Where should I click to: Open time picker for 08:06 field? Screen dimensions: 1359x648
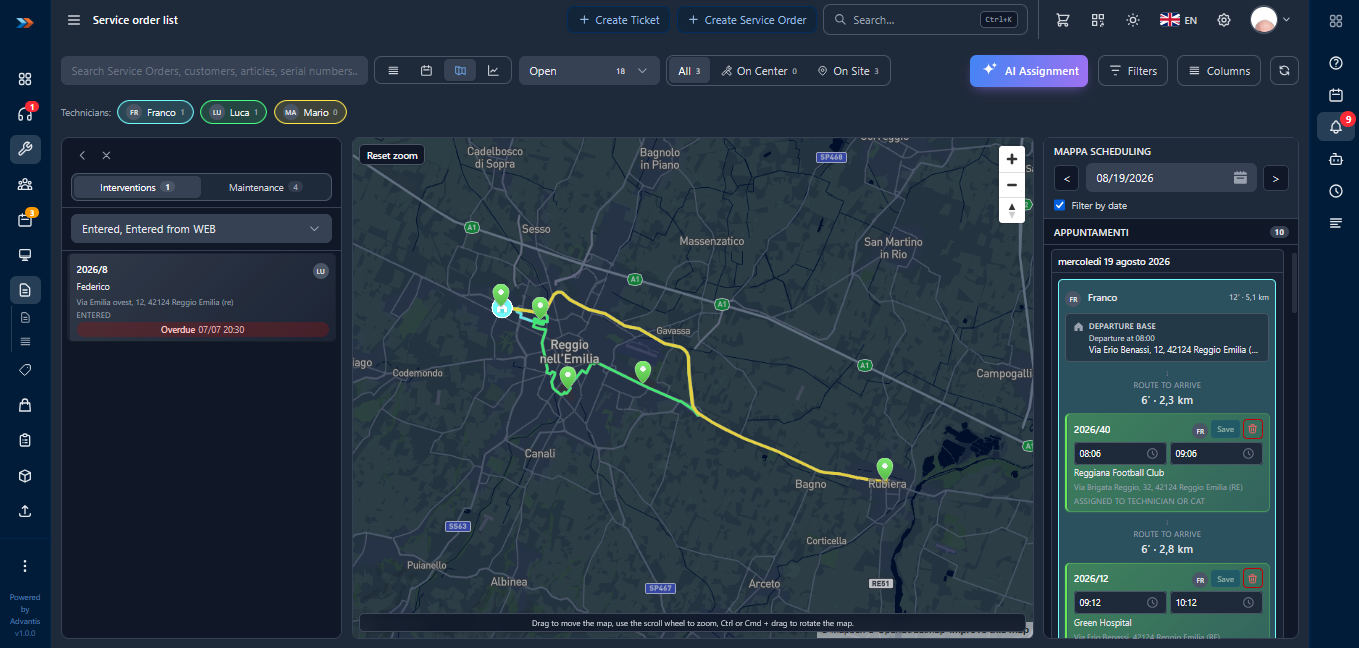click(1152, 453)
